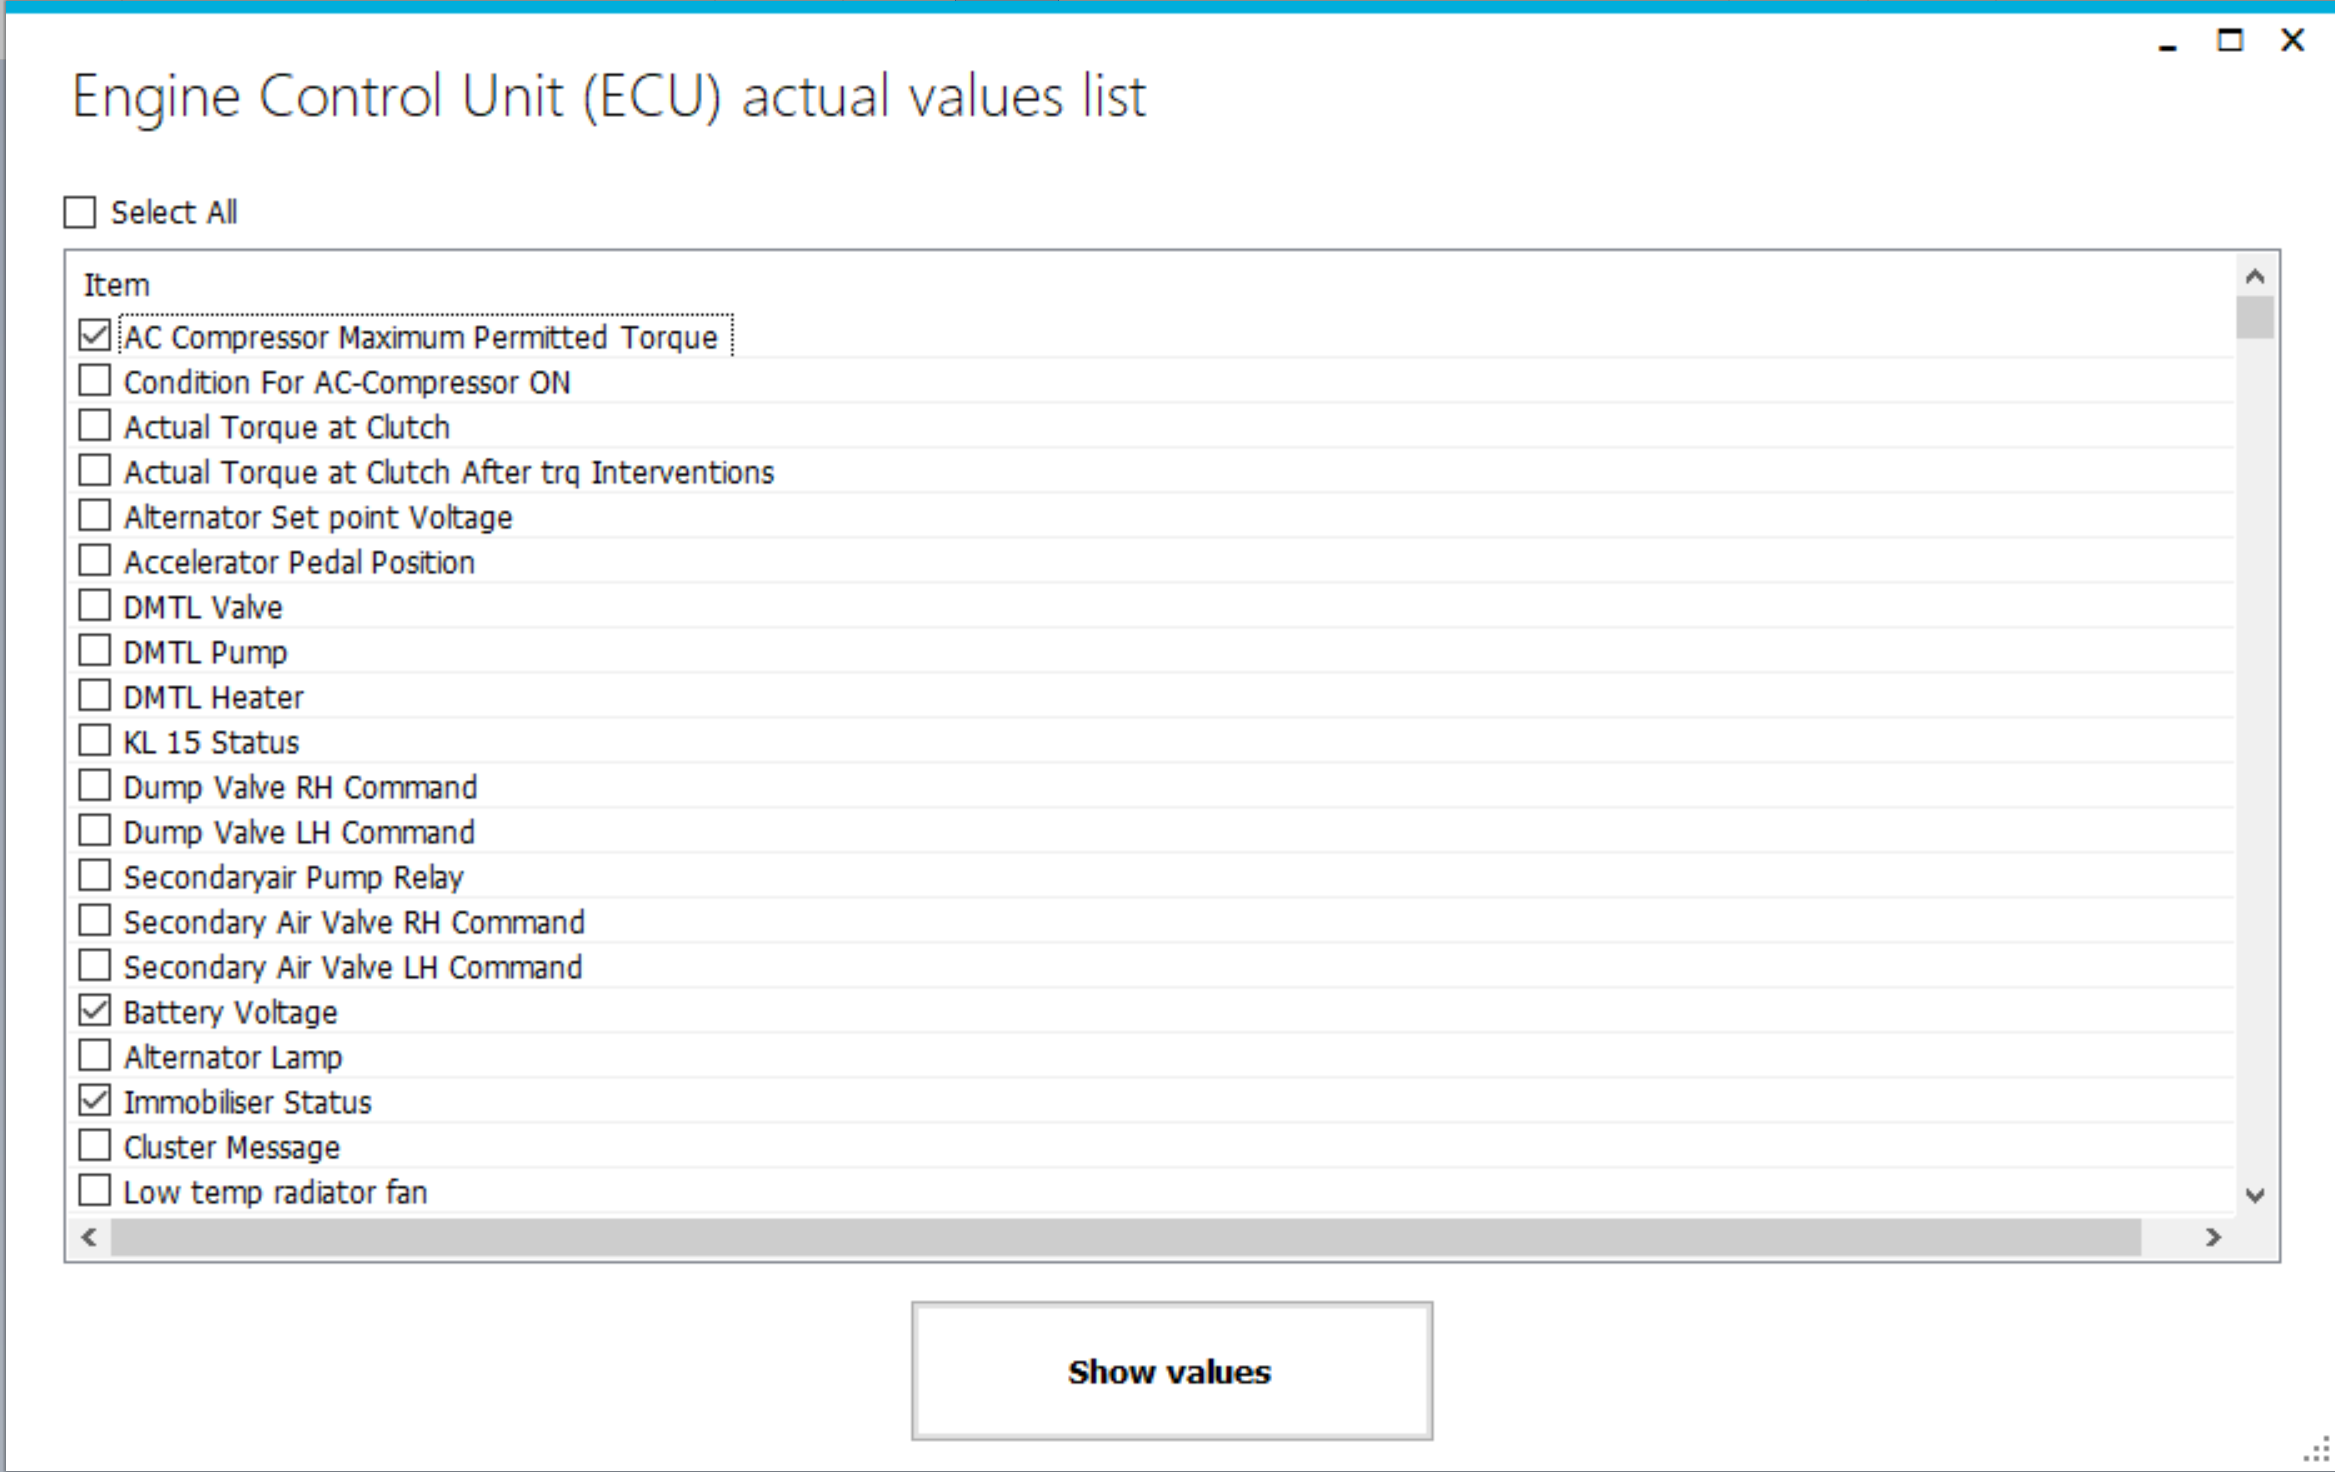Screen dimensions: 2335x1472
Task: Check Accelerator Pedal Position
Action: tap(95, 561)
